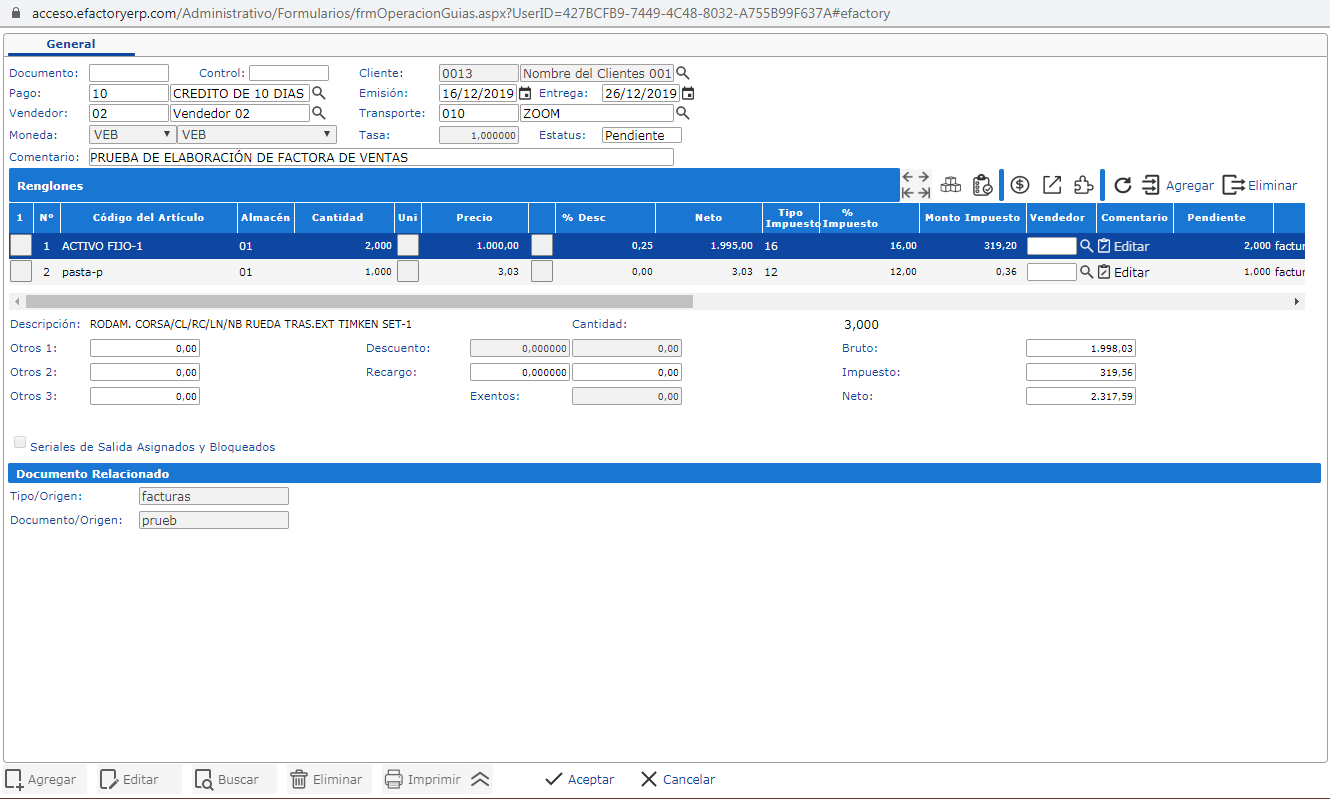Image resolution: width=1330 pixels, height=799 pixels.
Task: Focus the Recargo percentage field
Action: (520, 372)
